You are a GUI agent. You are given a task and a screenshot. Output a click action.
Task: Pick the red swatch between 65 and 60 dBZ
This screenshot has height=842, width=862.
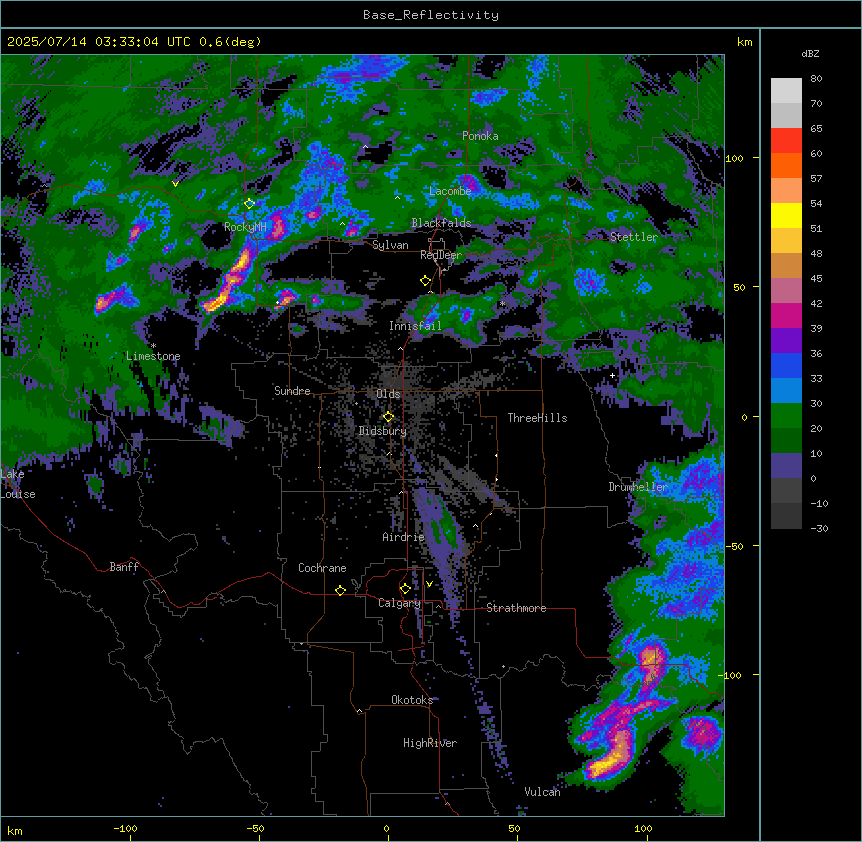point(786,140)
